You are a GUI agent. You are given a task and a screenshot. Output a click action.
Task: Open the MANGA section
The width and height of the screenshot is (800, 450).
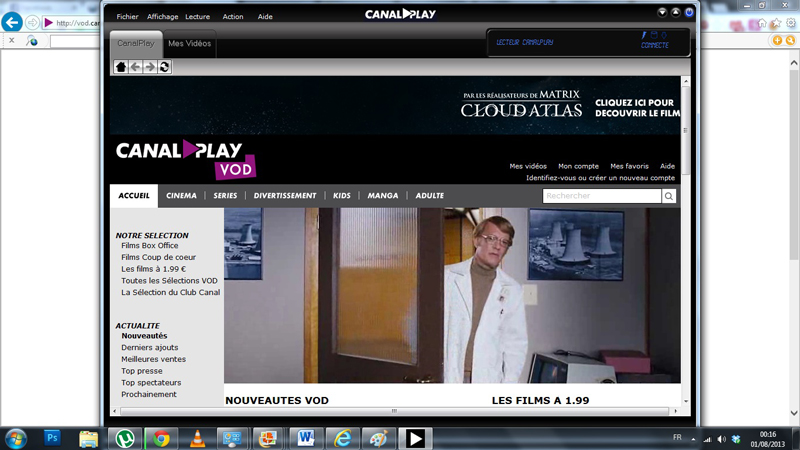pos(383,196)
